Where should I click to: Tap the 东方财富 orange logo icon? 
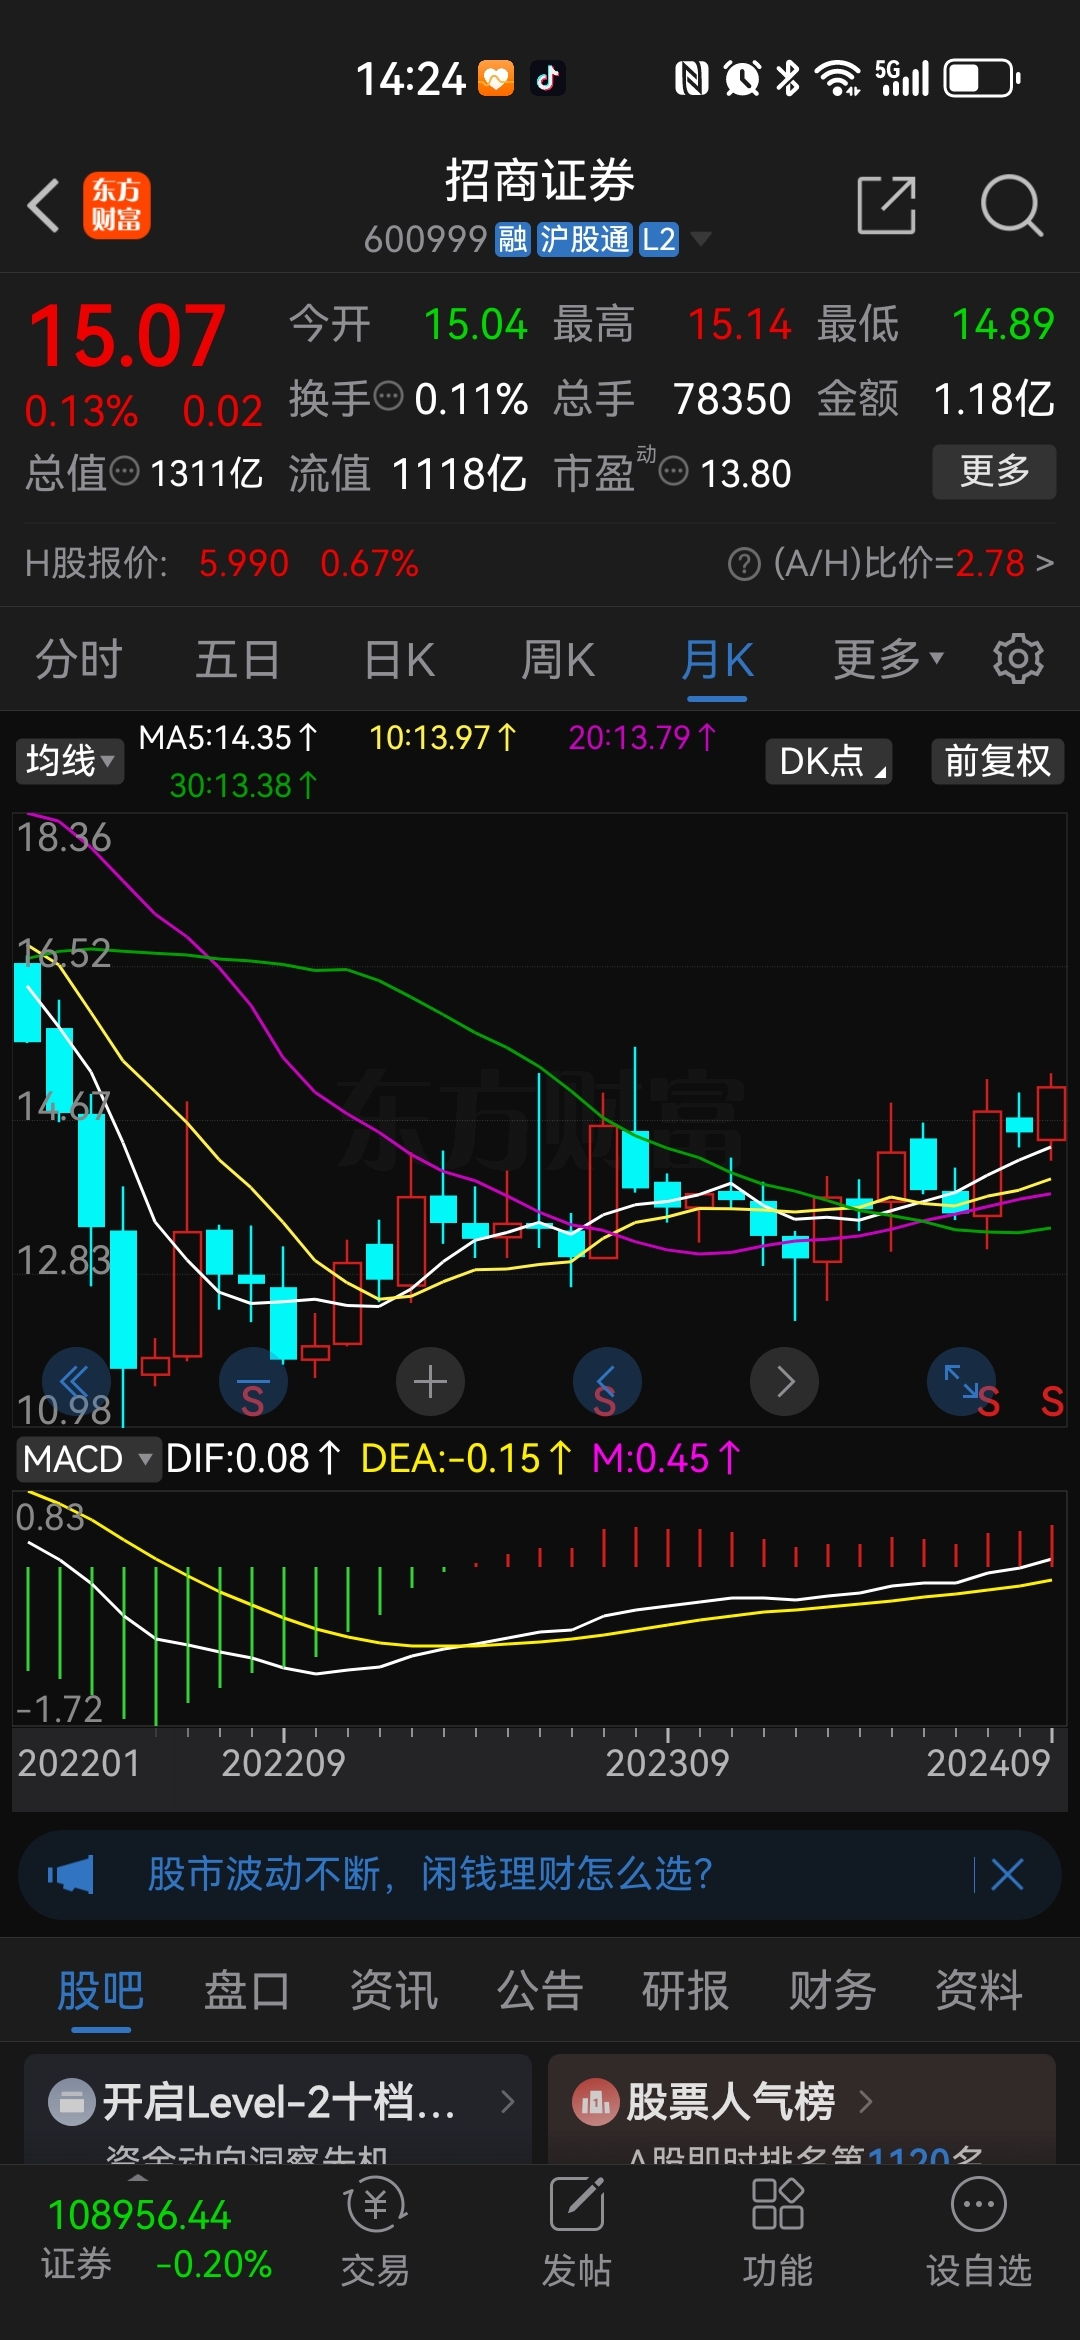(x=116, y=206)
